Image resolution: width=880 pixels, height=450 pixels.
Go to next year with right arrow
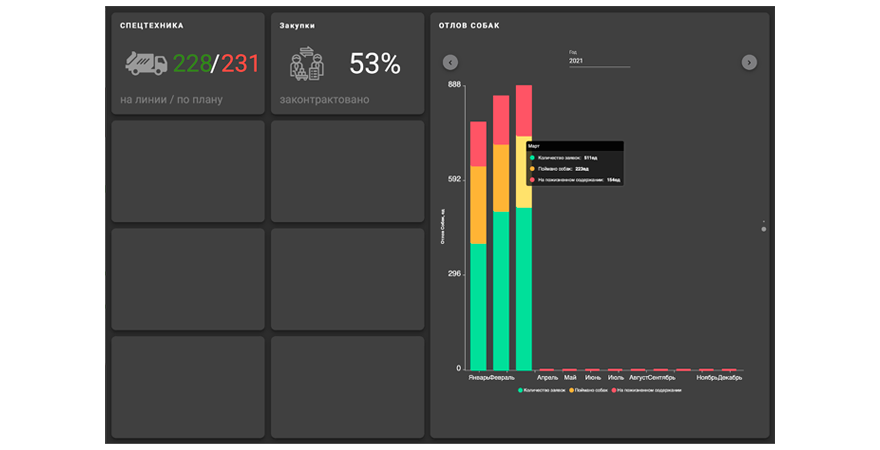[749, 62]
